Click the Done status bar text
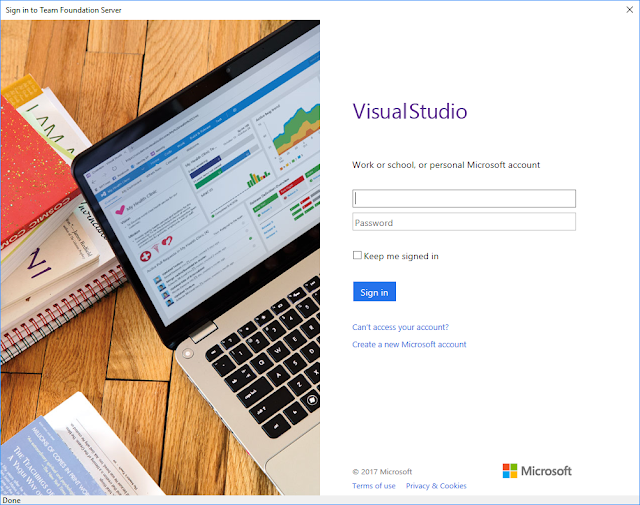Screen dimensions: 640x505 click(11, 500)
